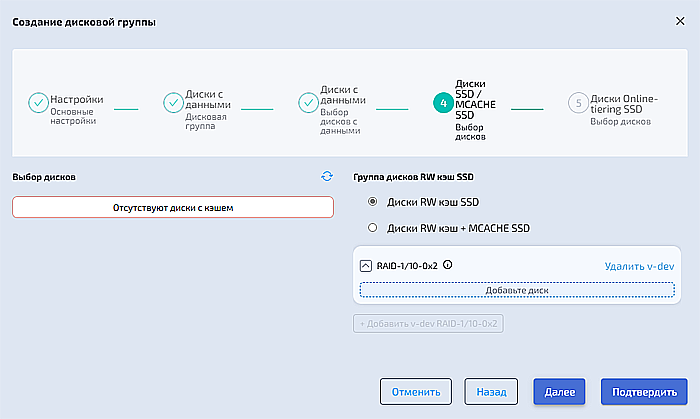Open the Дисковая группа step checkmark
Image resolution: width=700 pixels, height=419 pixels.
tap(173, 103)
